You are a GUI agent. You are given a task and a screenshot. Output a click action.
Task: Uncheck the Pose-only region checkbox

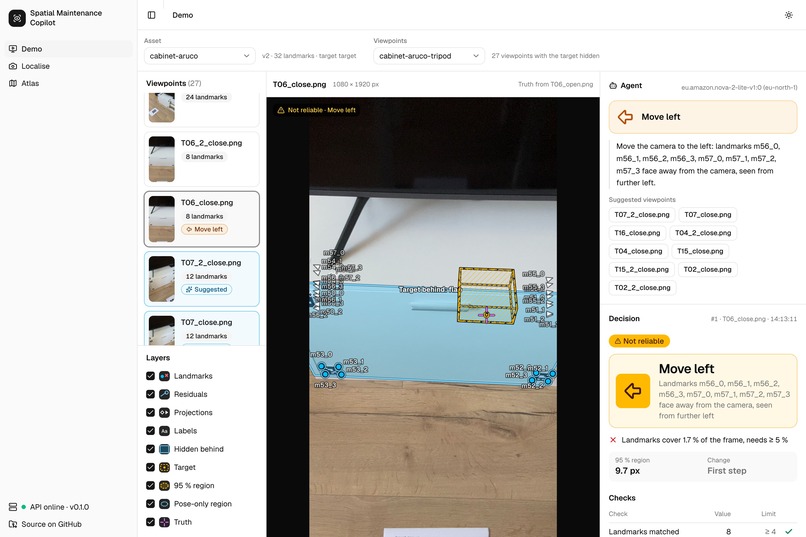tap(150, 504)
